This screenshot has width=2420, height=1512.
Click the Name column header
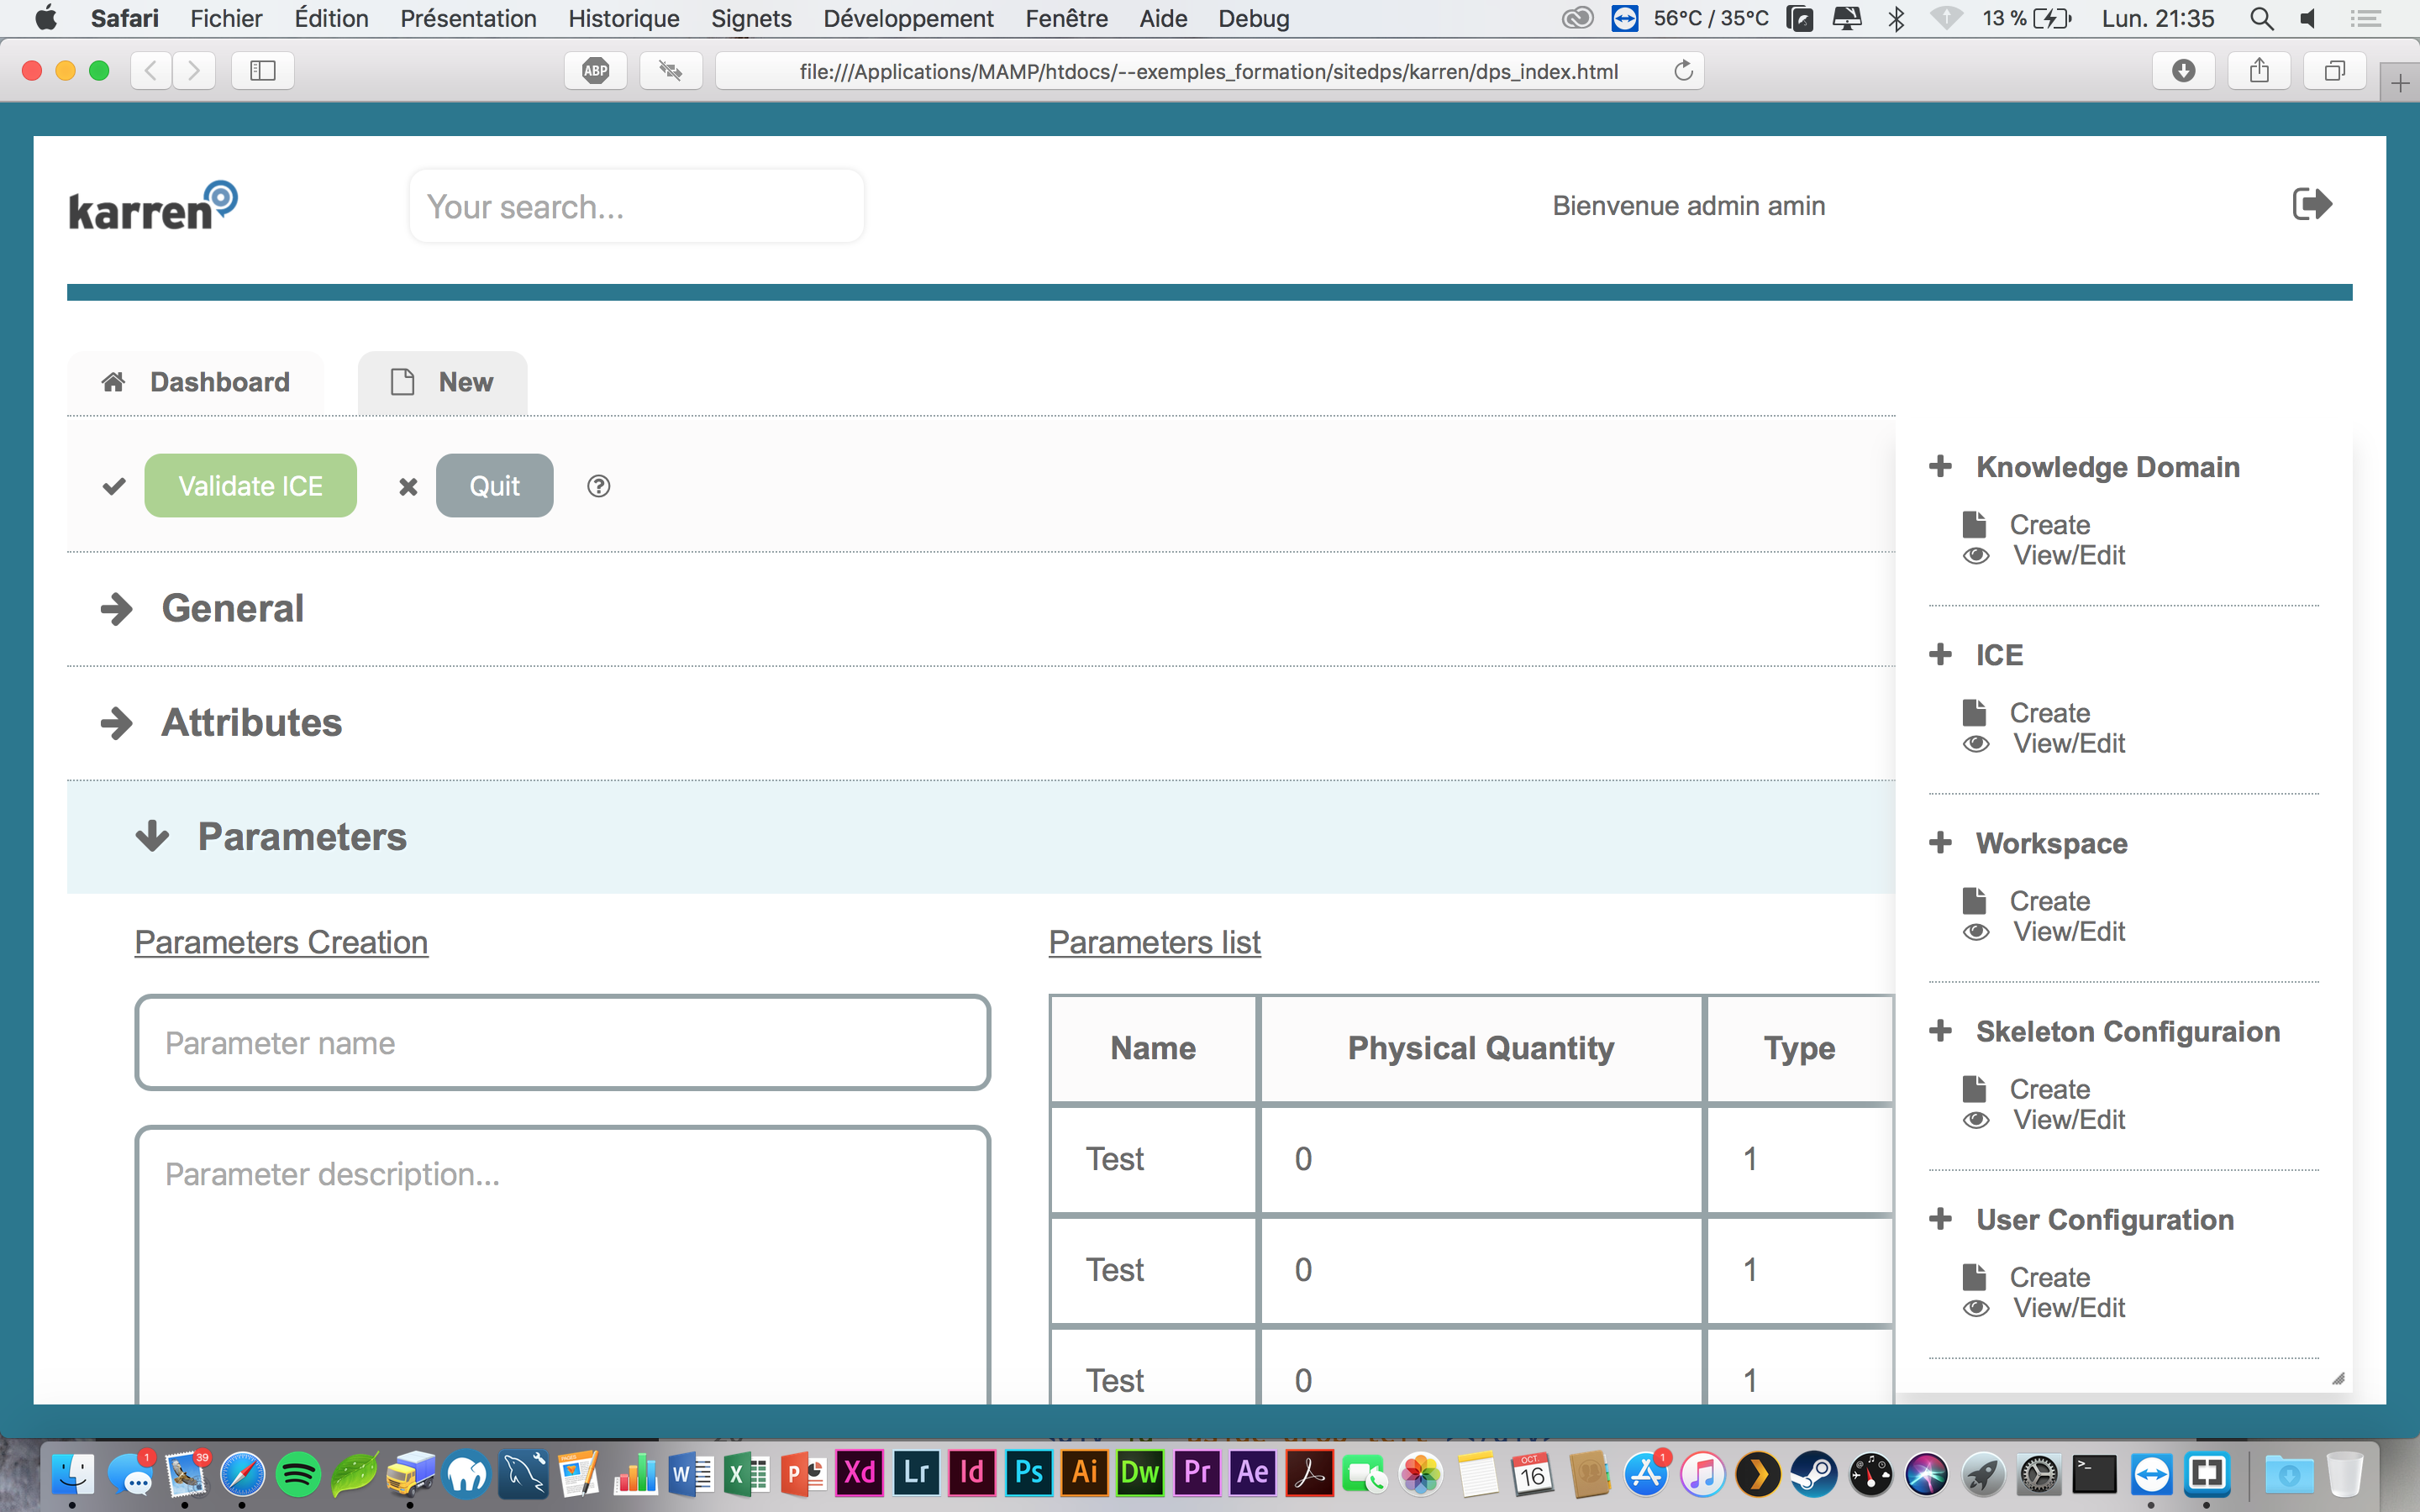pos(1153,1048)
